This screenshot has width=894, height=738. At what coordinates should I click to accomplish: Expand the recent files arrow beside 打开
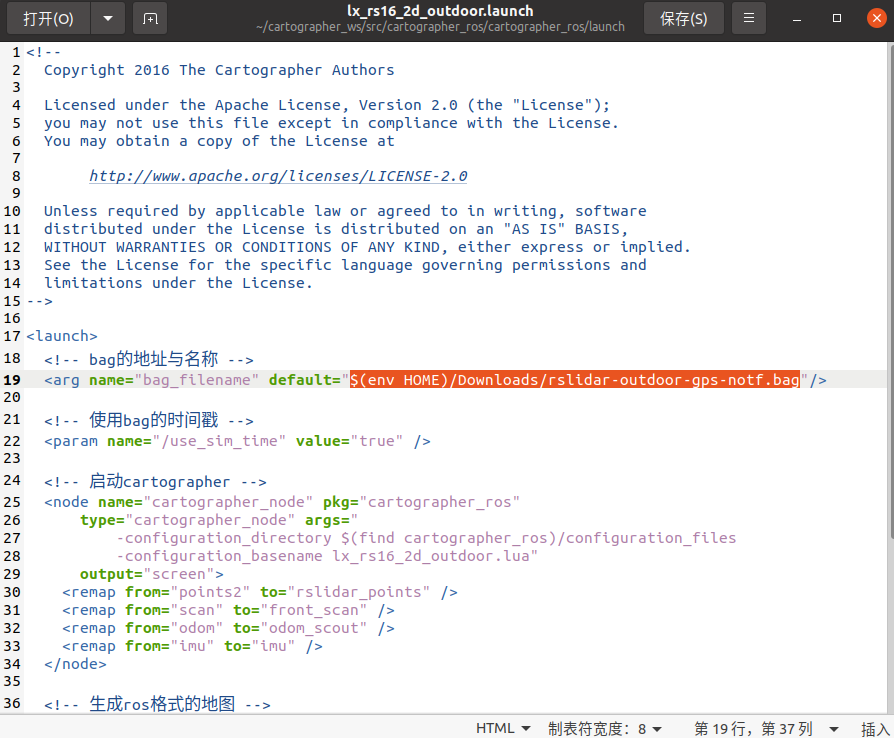(108, 19)
